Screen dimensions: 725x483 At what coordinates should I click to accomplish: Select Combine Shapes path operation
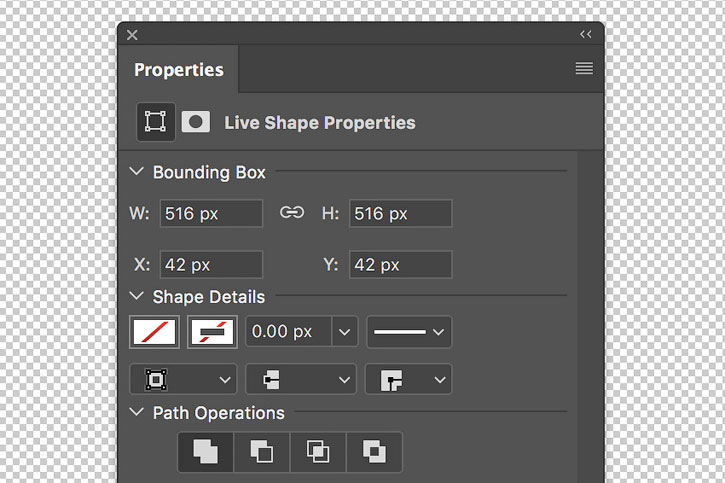206,452
